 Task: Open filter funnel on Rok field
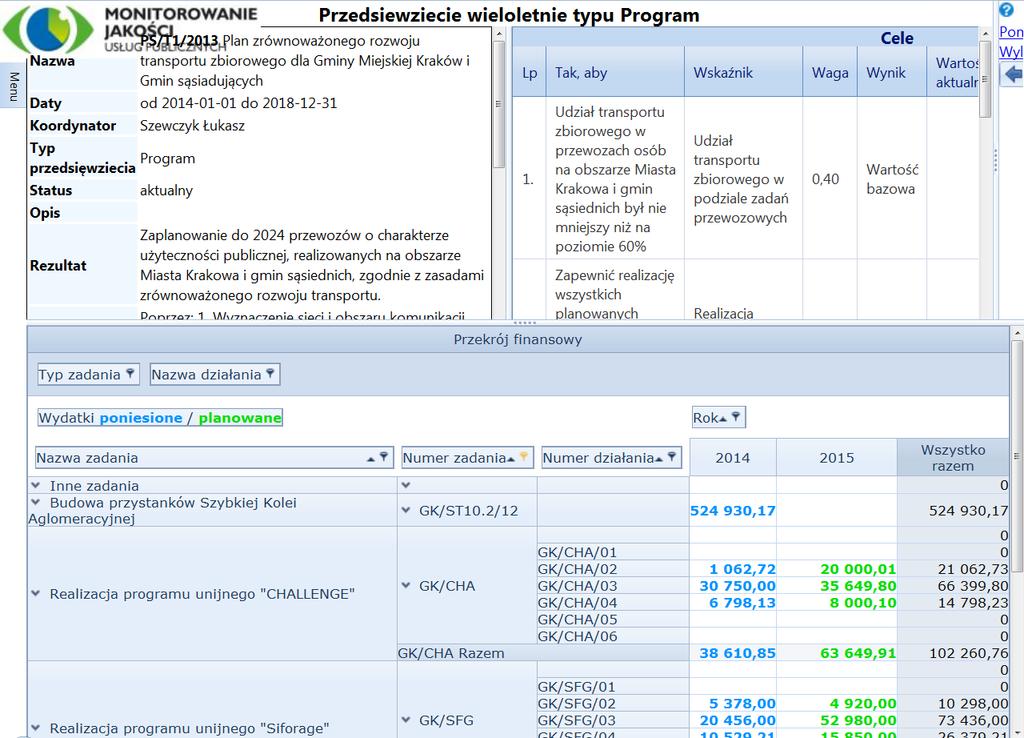pyautogui.click(x=736, y=416)
